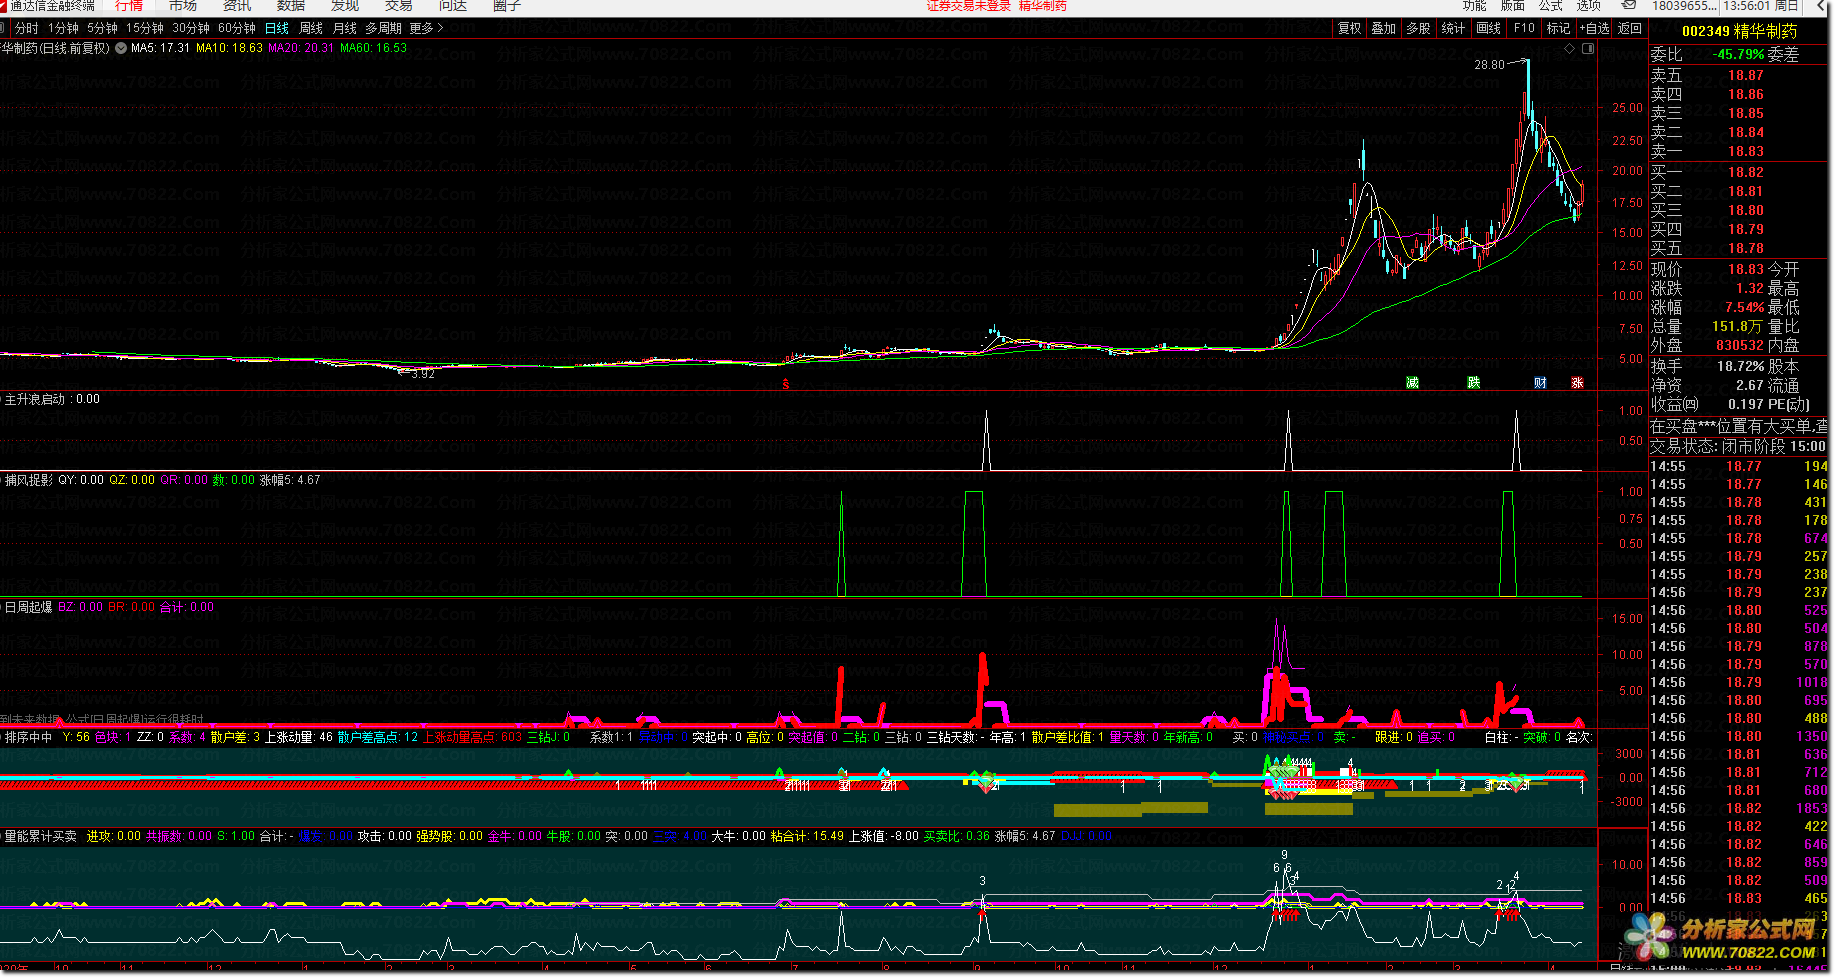The width and height of the screenshot is (1836, 978).
Task: Open the 公式 menu
Action: 1551,5
